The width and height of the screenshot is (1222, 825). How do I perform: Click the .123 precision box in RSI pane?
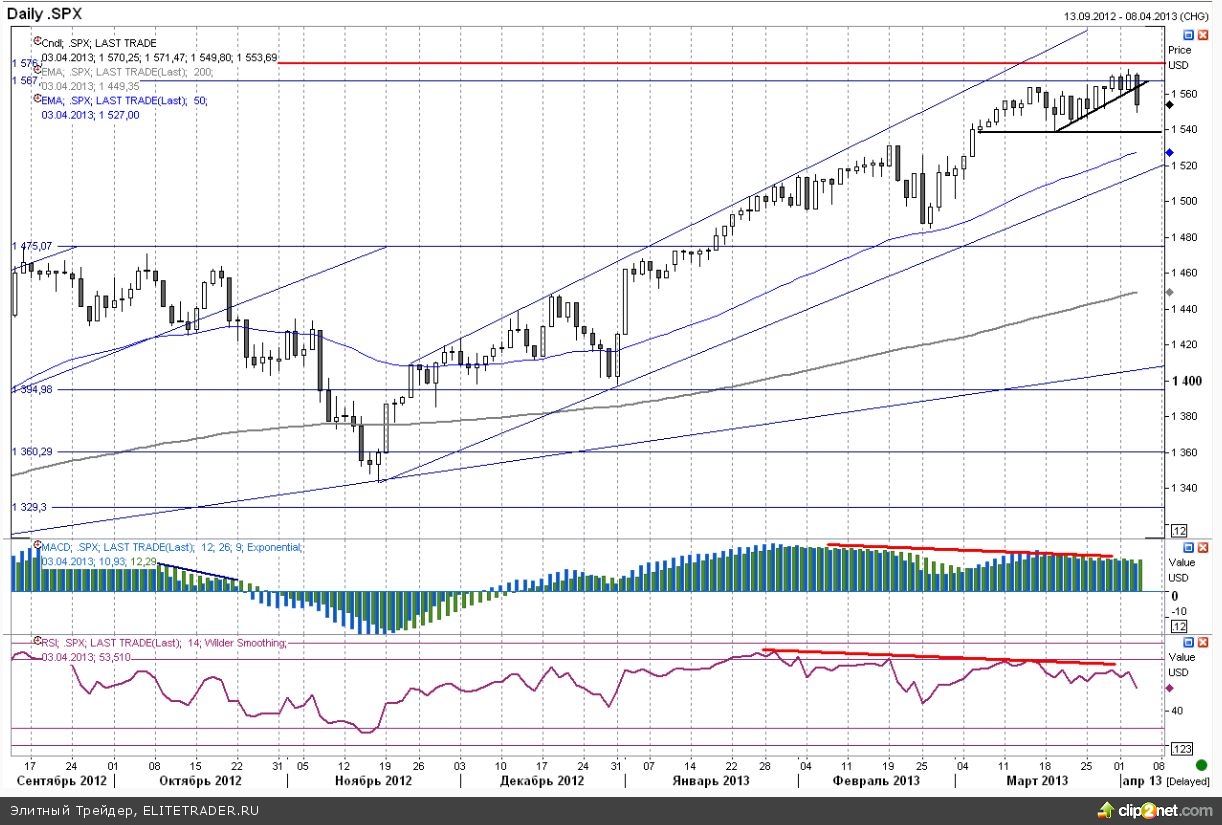[x=1181, y=748]
